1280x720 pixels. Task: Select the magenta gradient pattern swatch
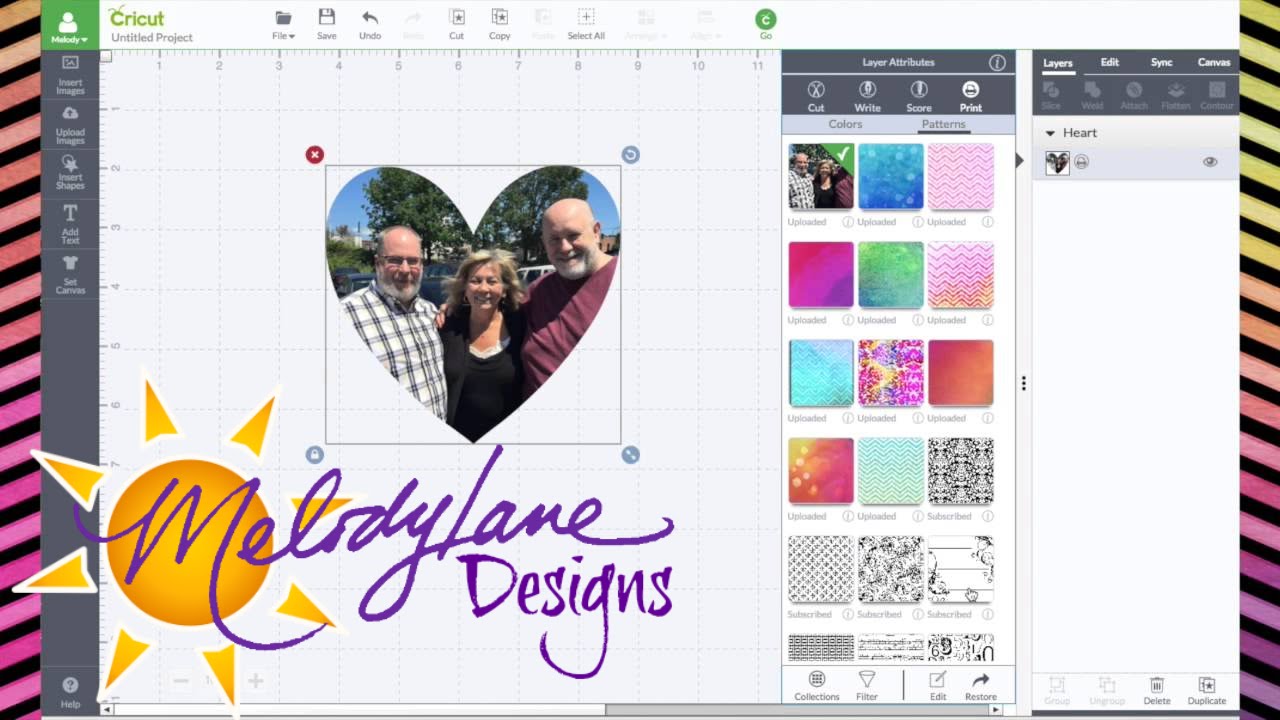click(821, 274)
